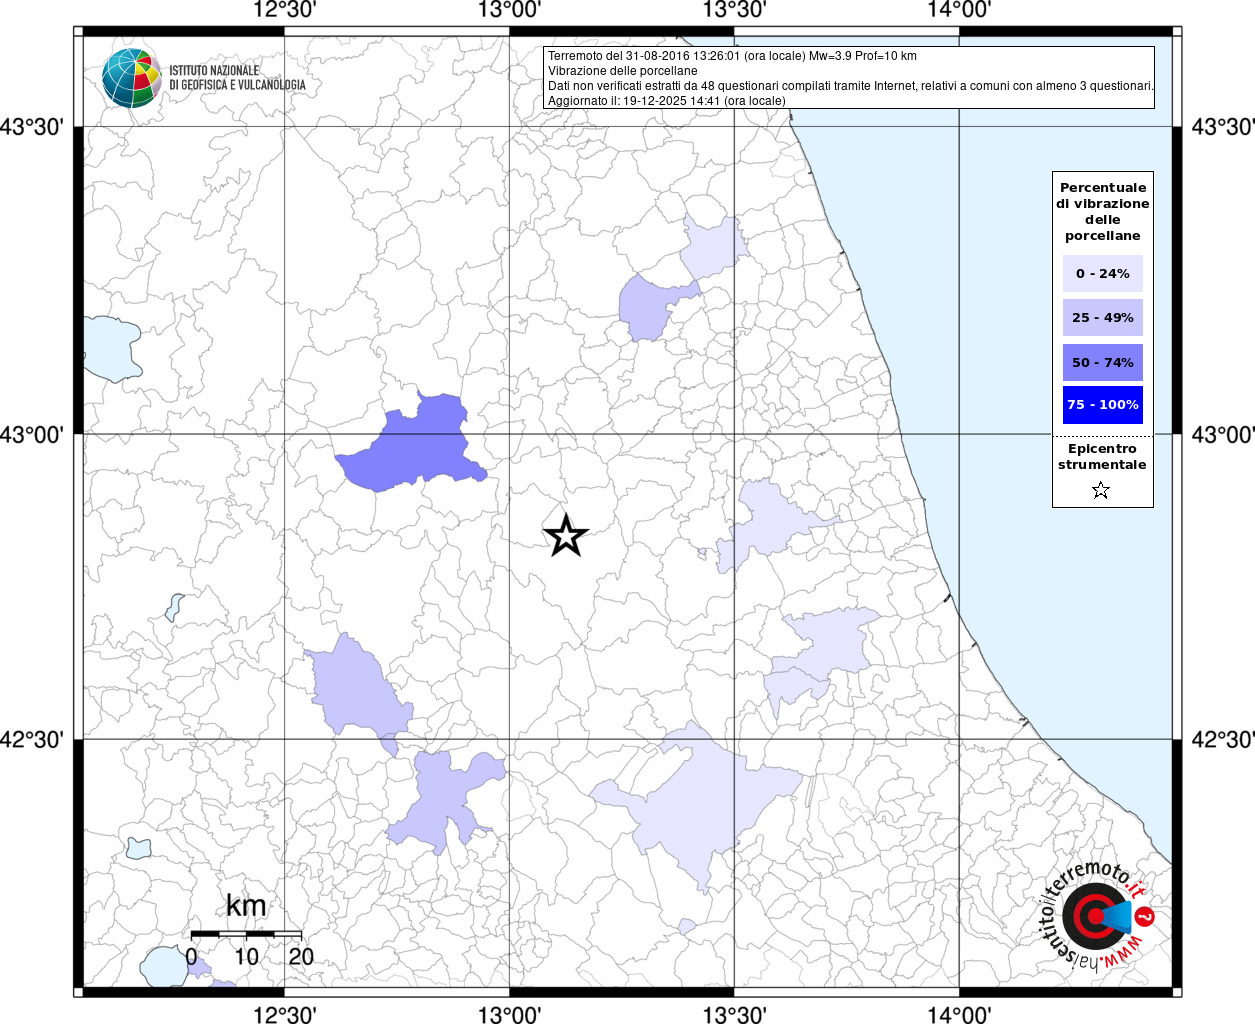Image resolution: width=1255 pixels, height=1024 pixels.
Task: Click the epicenter star on the map
Action: tap(565, 536)
